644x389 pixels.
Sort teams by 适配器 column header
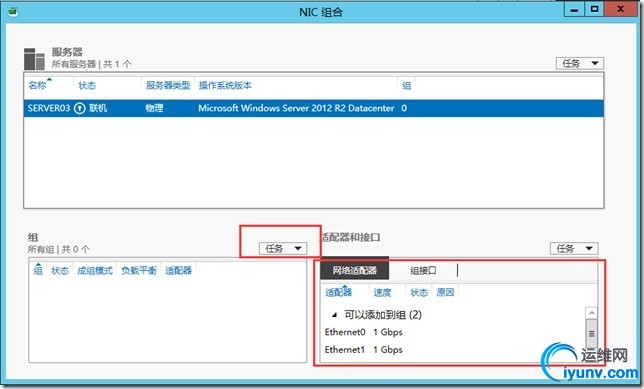pyautogui.click(x=179, y=270)
